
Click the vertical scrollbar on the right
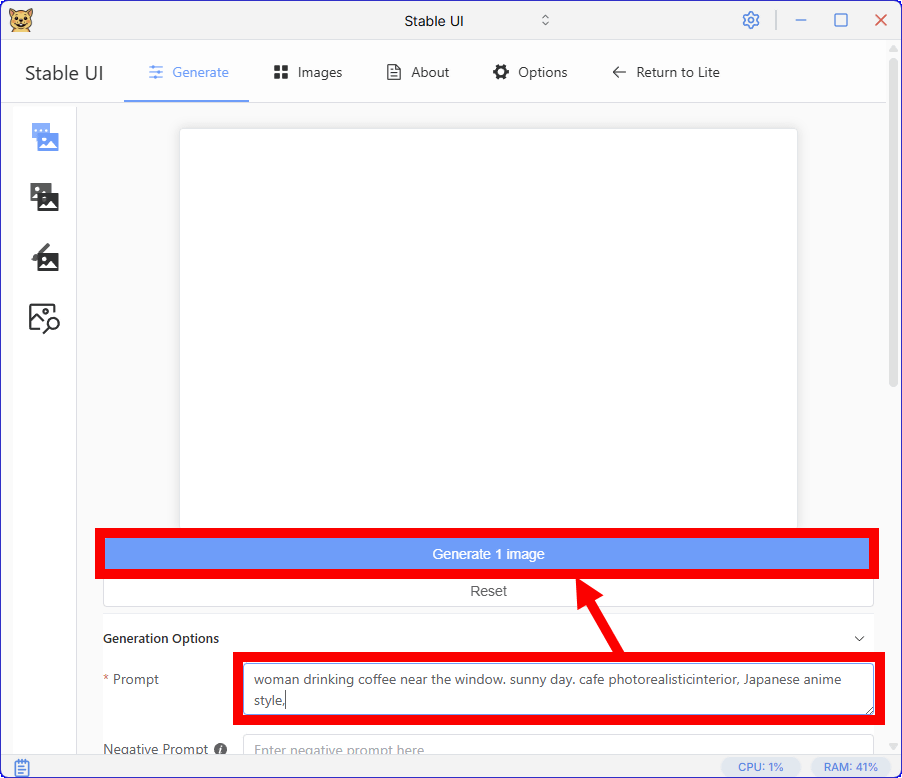coord(893,220)
